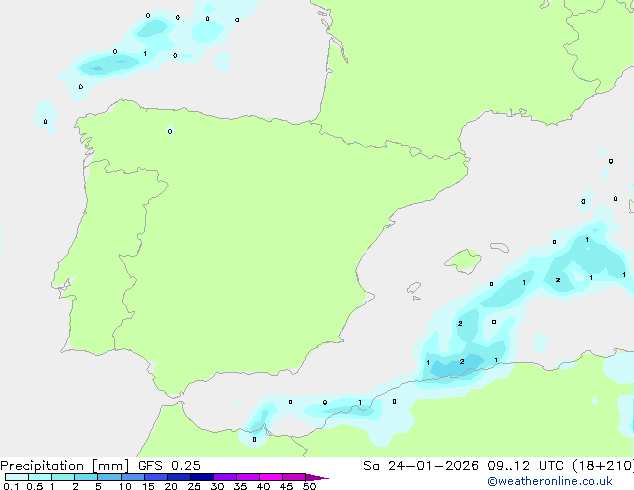Click the legend label "10"
634x490 pixels.
pos(125,486)
